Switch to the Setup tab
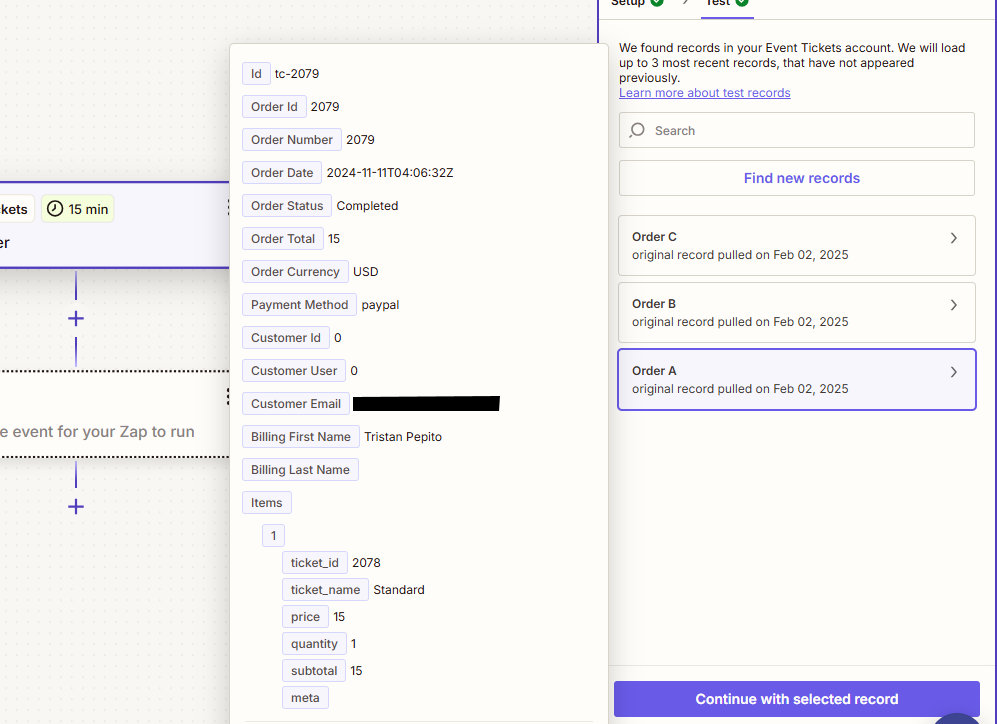 pyautogui.click(x=631, y=4)
